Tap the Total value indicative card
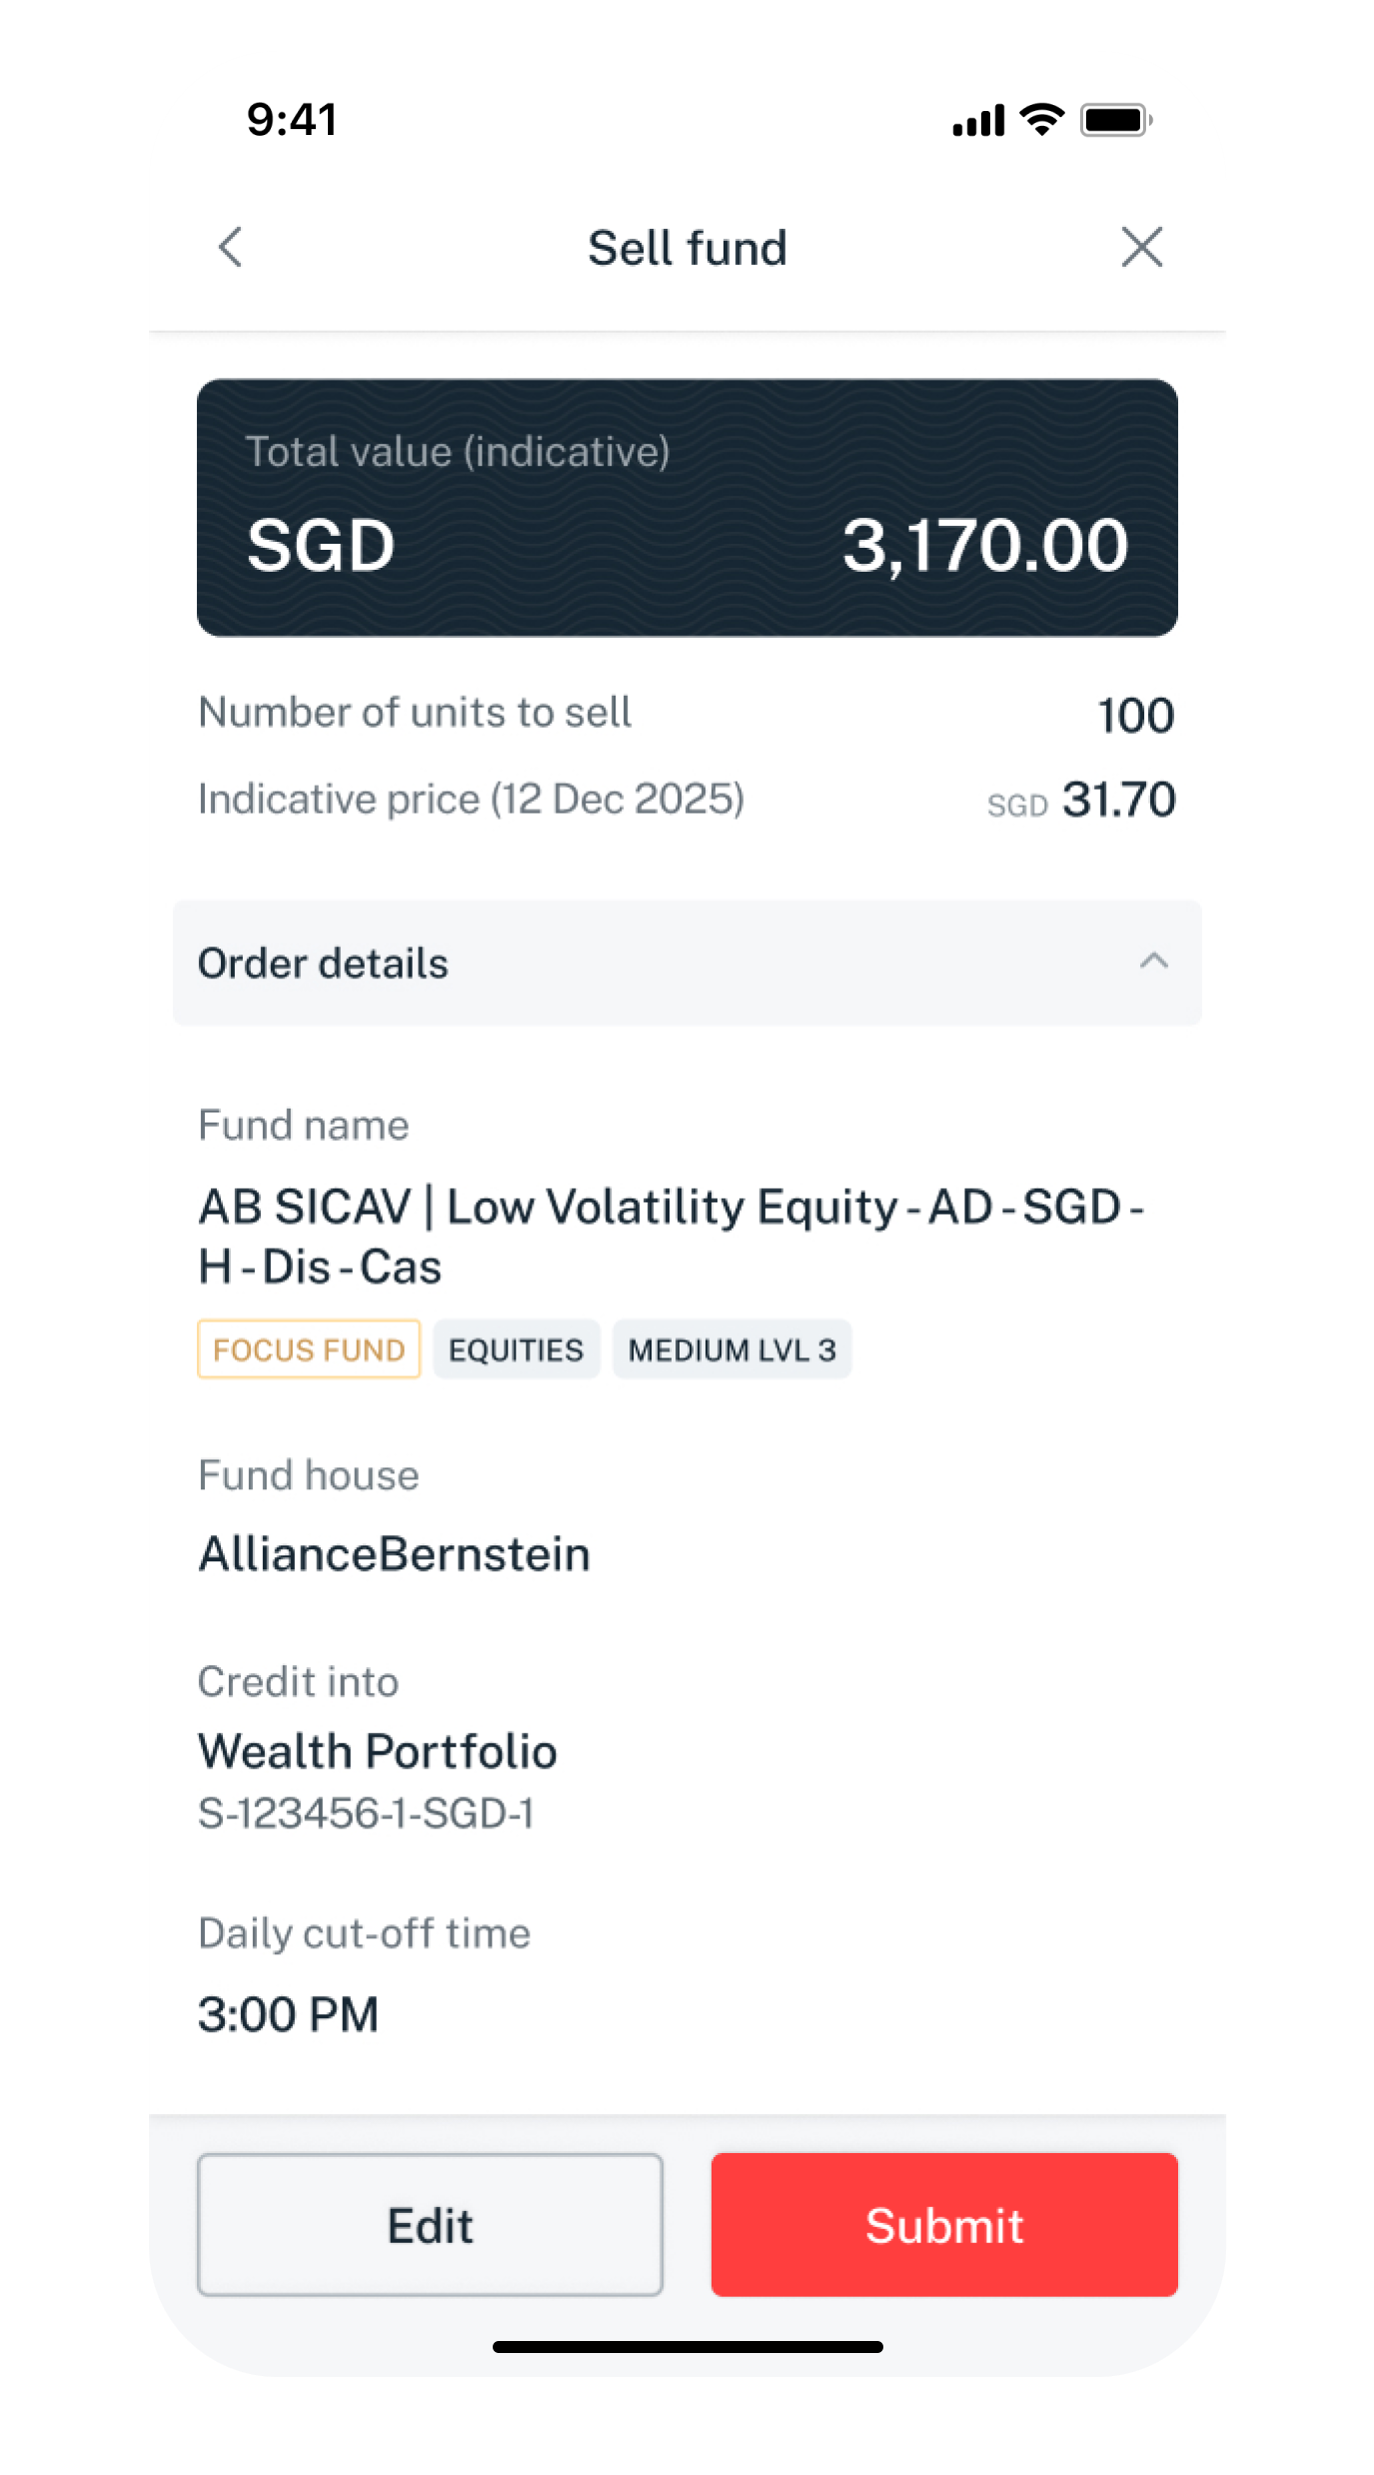 click(x=687, y=507)
